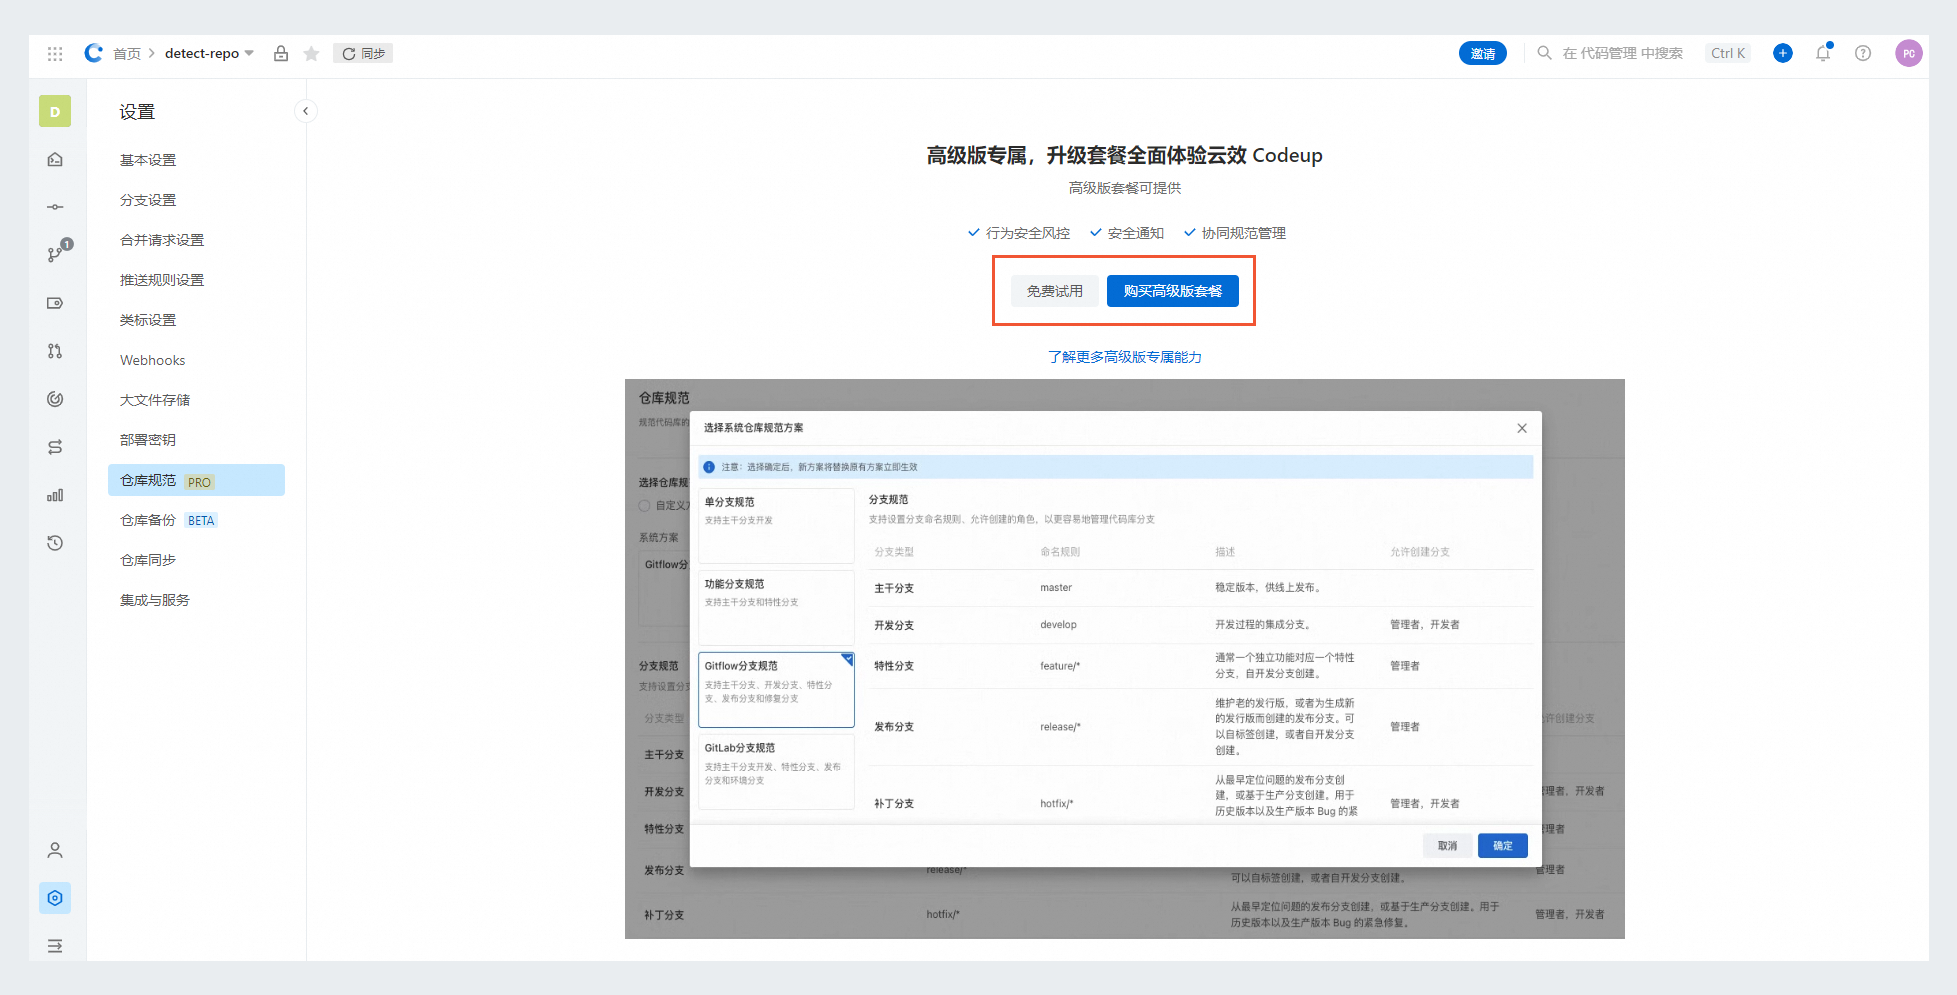Open the merge requests sidebar icon

point(55,351)
